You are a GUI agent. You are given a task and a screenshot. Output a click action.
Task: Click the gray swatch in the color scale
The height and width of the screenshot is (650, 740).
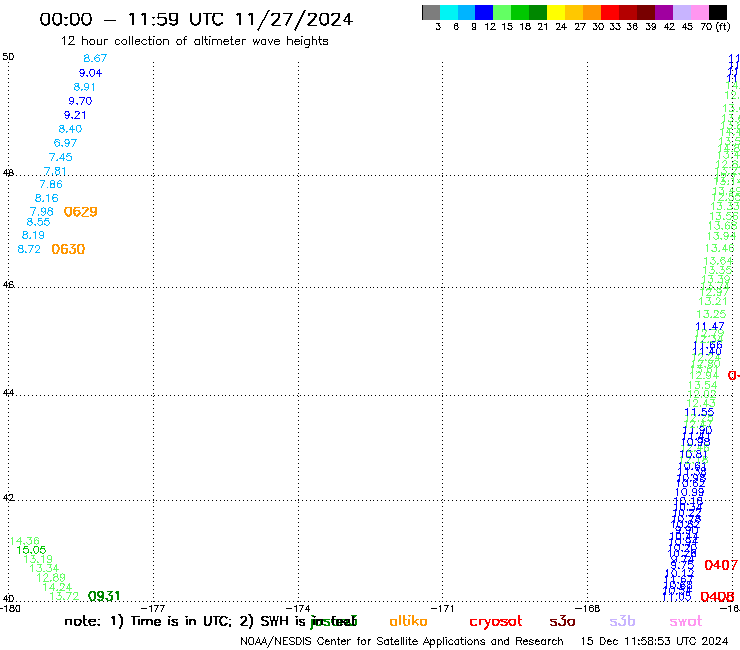click(431, 12)
